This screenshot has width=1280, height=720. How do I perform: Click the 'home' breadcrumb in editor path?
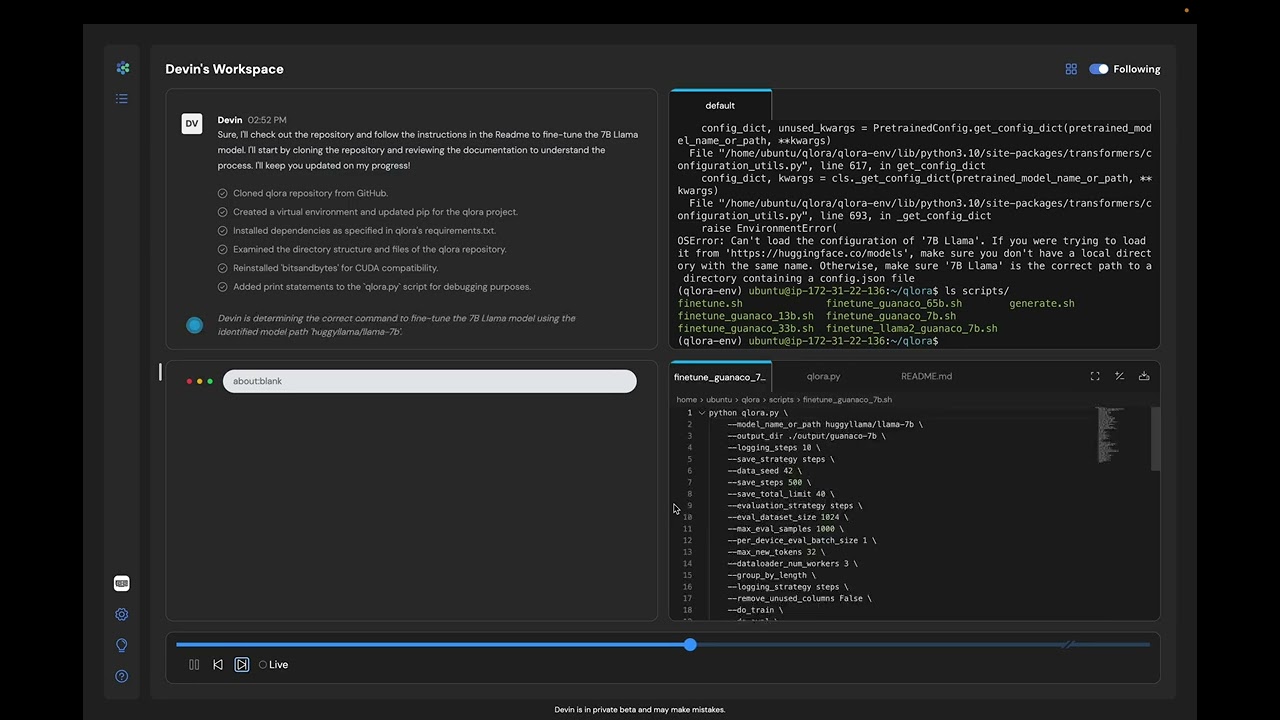point(686,400)
